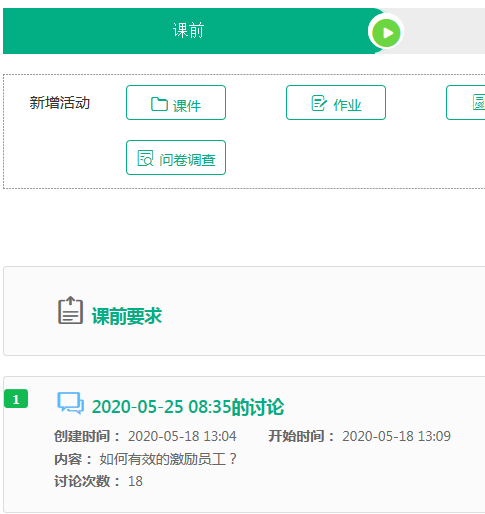Click the 创建时间 value 2020-05-18 13:04
This screenshot has height=514, width=485.
182,436
